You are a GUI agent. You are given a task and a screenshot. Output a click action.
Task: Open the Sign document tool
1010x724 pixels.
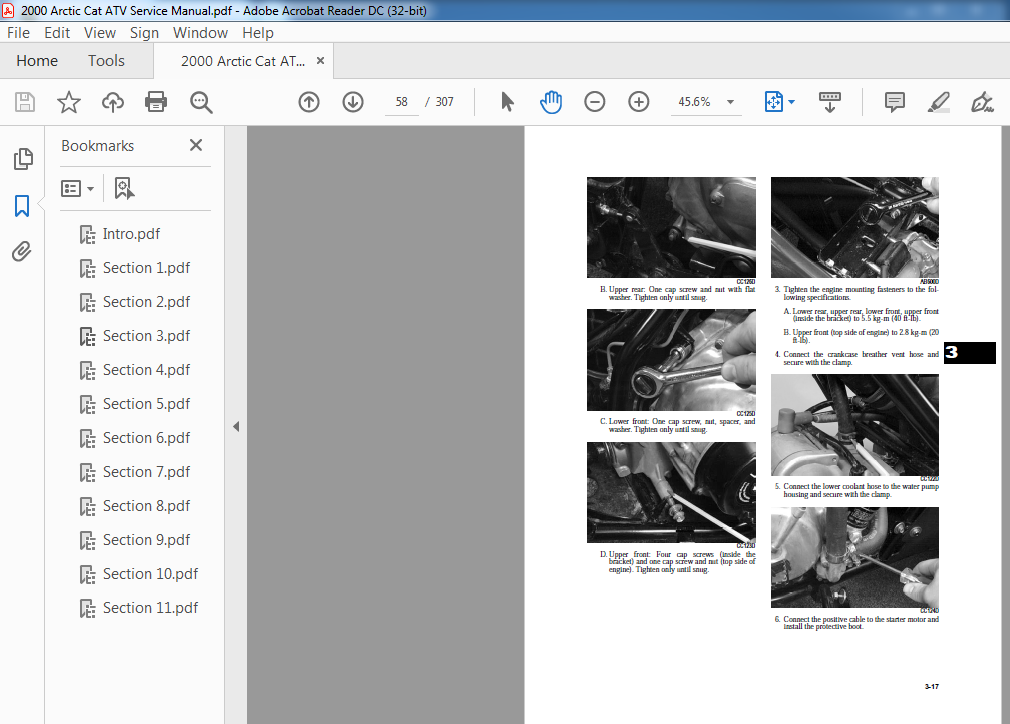pos(982,102)
